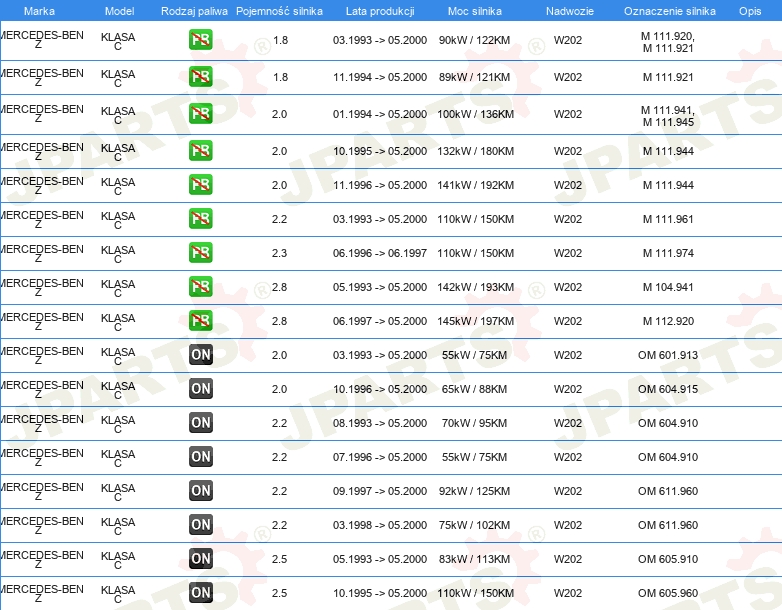Screen dimensions: 782x610
Task: Click the PB icon in the 141kW / 192KM row
Action: (x=201, y=185)
